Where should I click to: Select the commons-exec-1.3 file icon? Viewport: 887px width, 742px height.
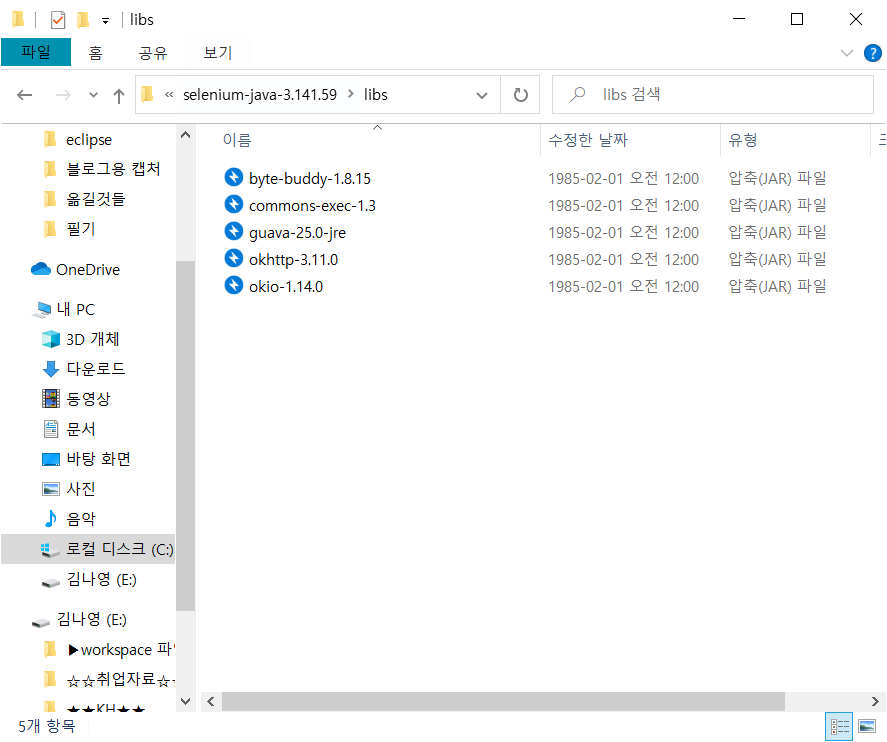(x=233, y=204)
